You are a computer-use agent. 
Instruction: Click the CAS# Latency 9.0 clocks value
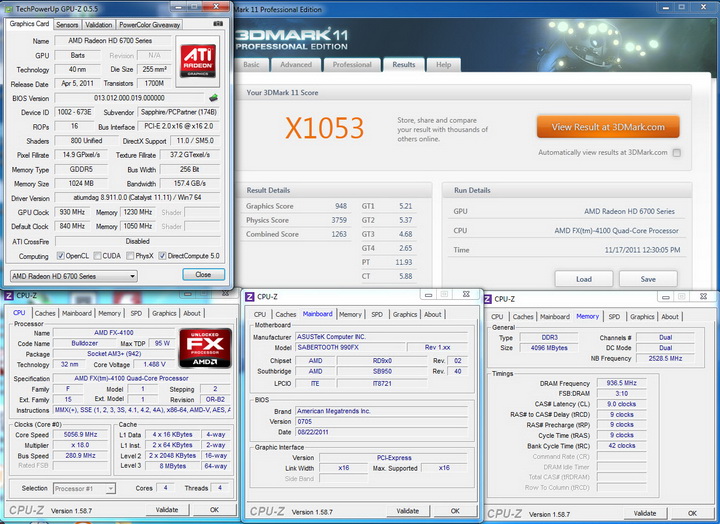click(621, 404)
